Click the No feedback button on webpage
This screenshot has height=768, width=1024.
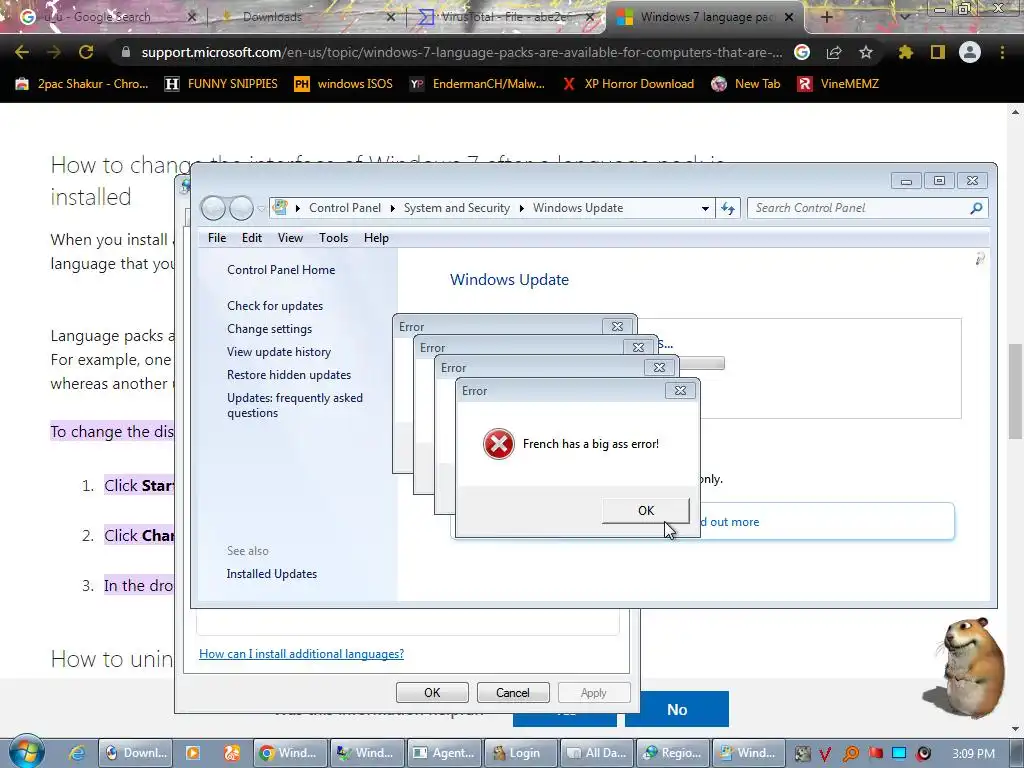pyautogui.click(x=677, y=709)
